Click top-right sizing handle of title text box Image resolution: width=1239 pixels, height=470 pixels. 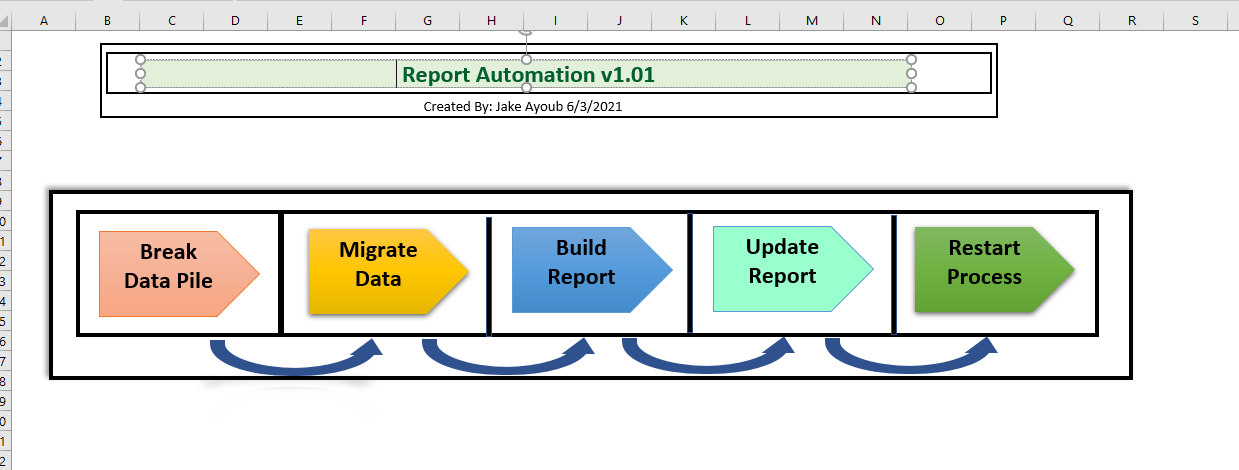pyautogui.click(x=911, y=59)
